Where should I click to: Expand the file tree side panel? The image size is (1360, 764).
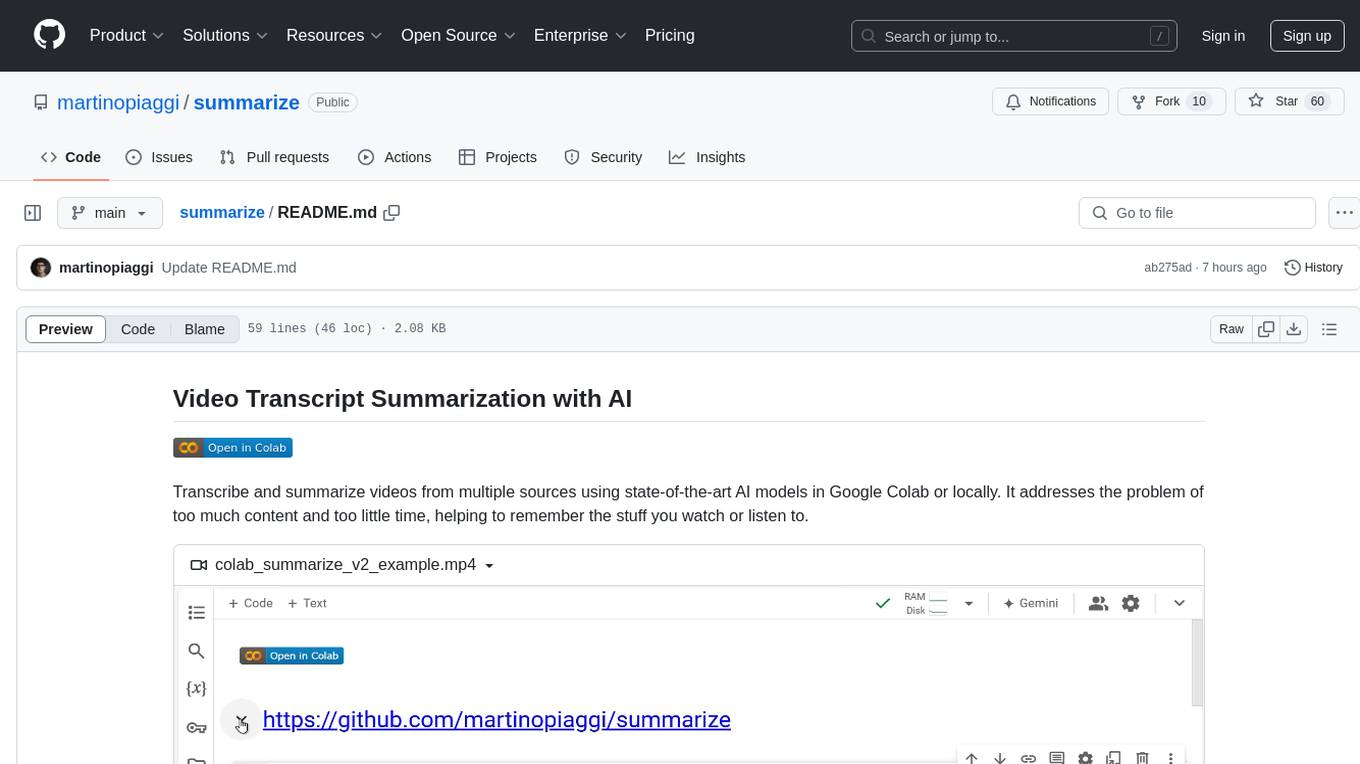(x=33, y=213)
